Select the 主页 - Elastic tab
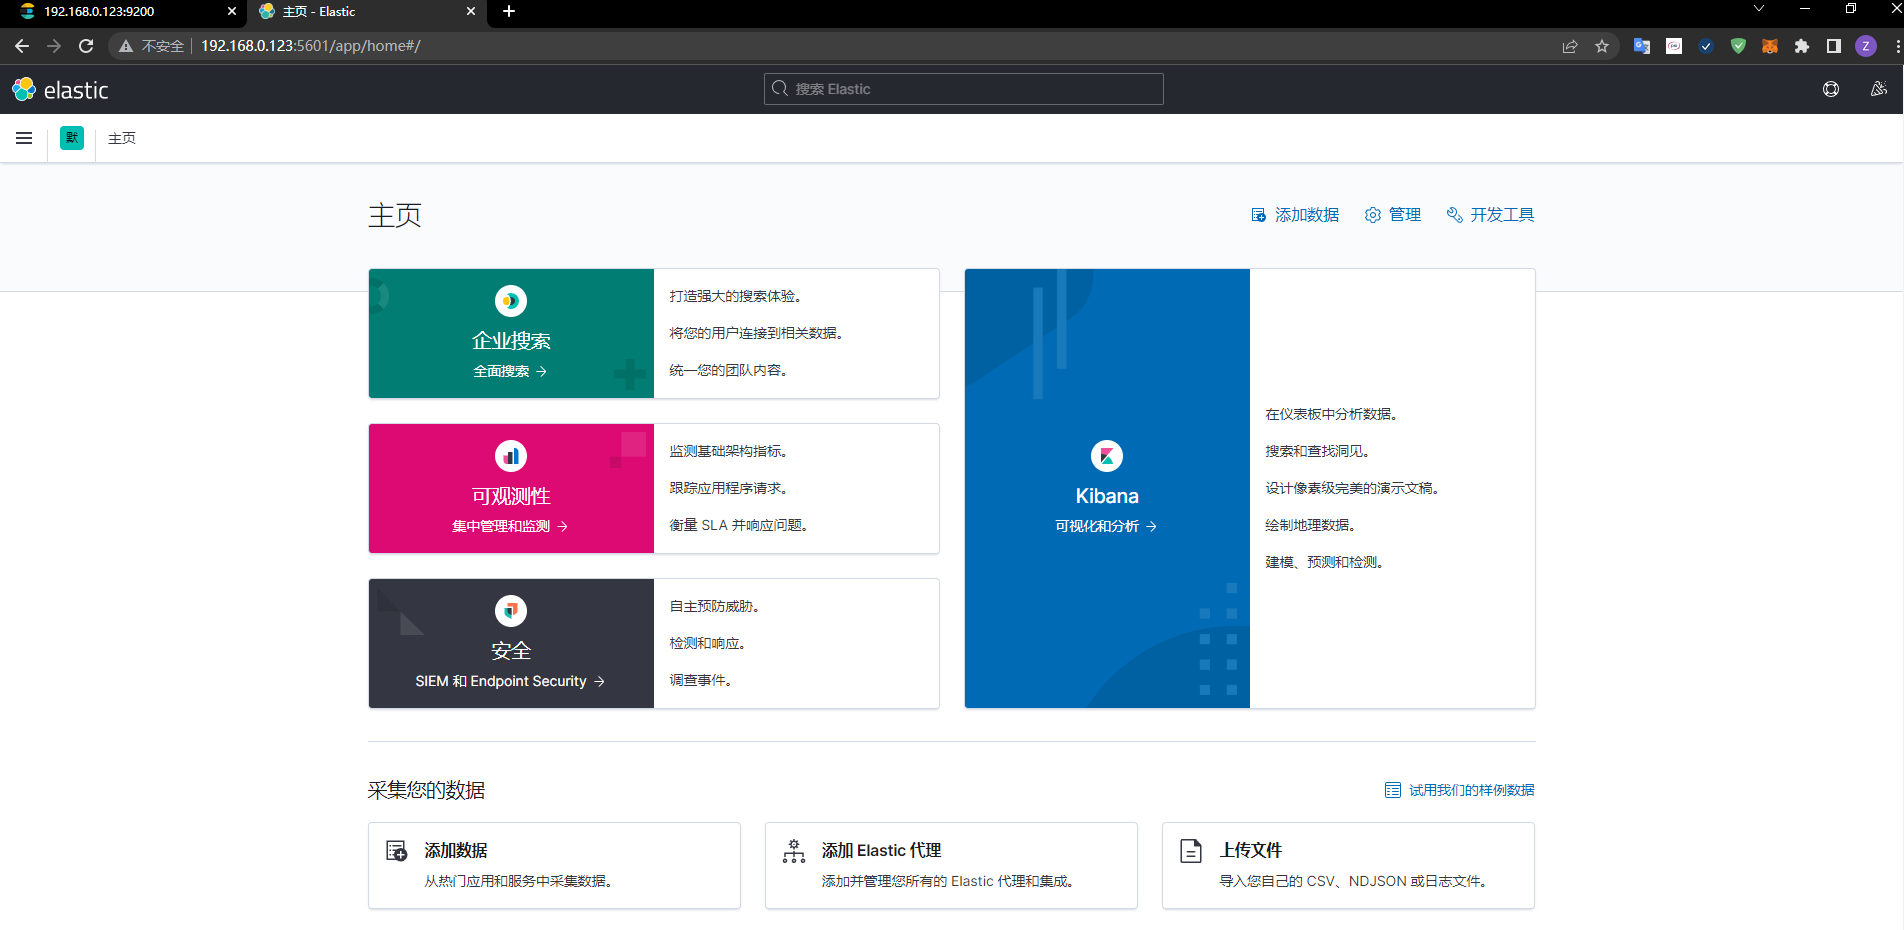1904x930 pixels. [x=366, y=12]
